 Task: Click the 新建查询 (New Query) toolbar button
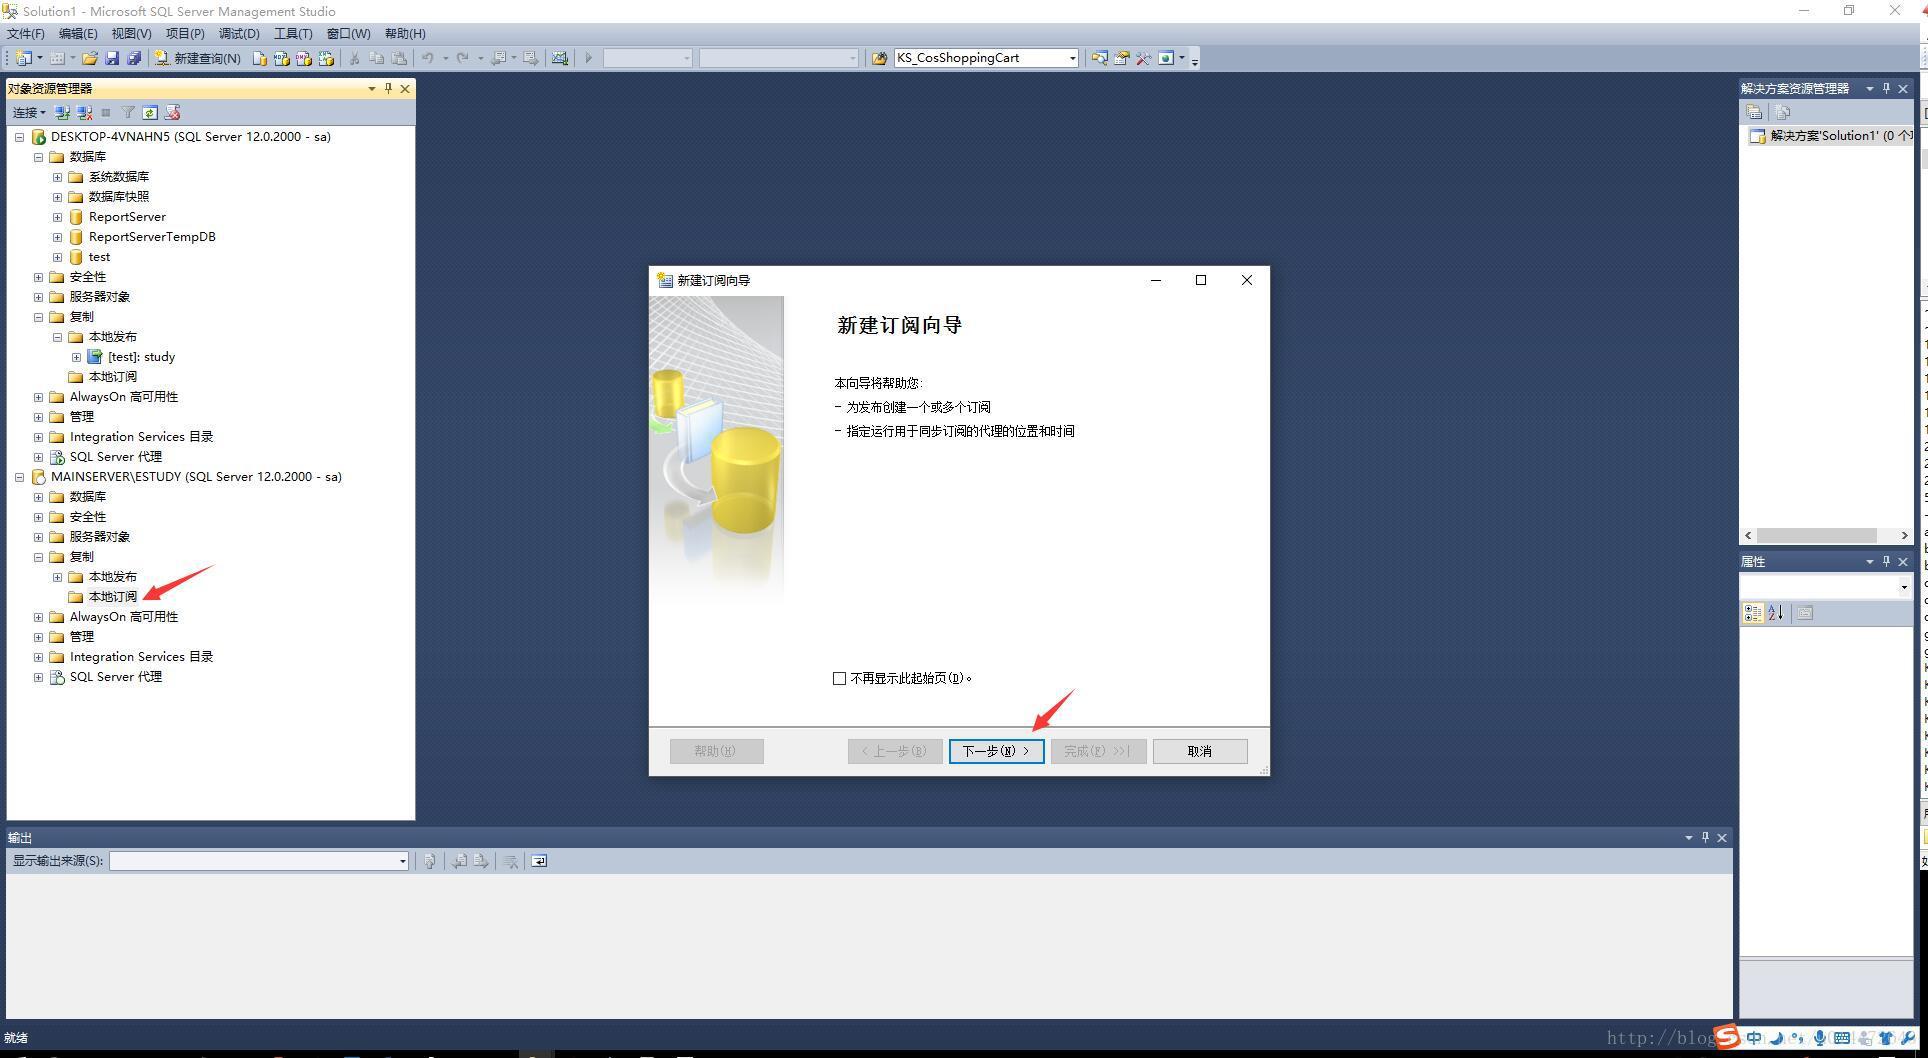(198, 58)
